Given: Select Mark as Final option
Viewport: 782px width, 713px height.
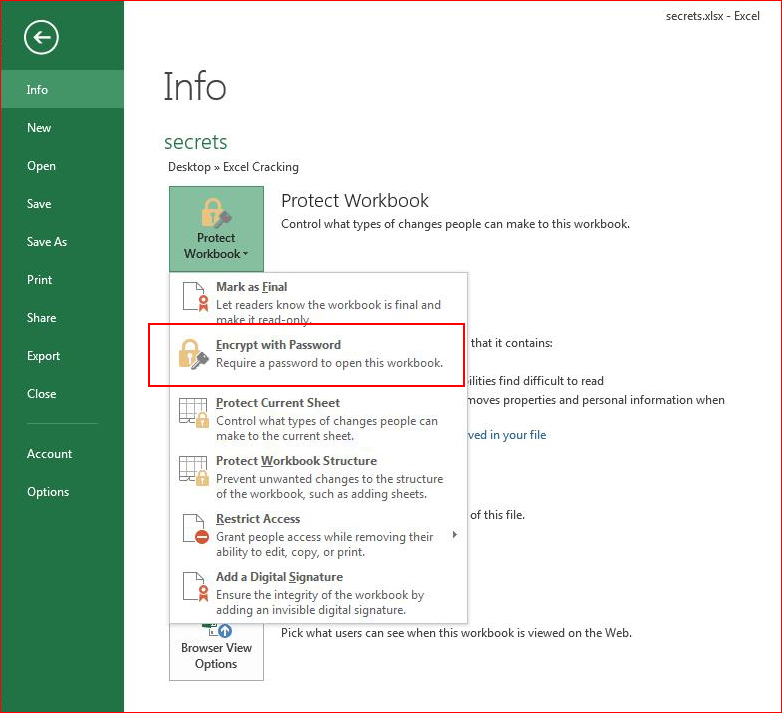Looking at the screenshot, I should 318,301.
